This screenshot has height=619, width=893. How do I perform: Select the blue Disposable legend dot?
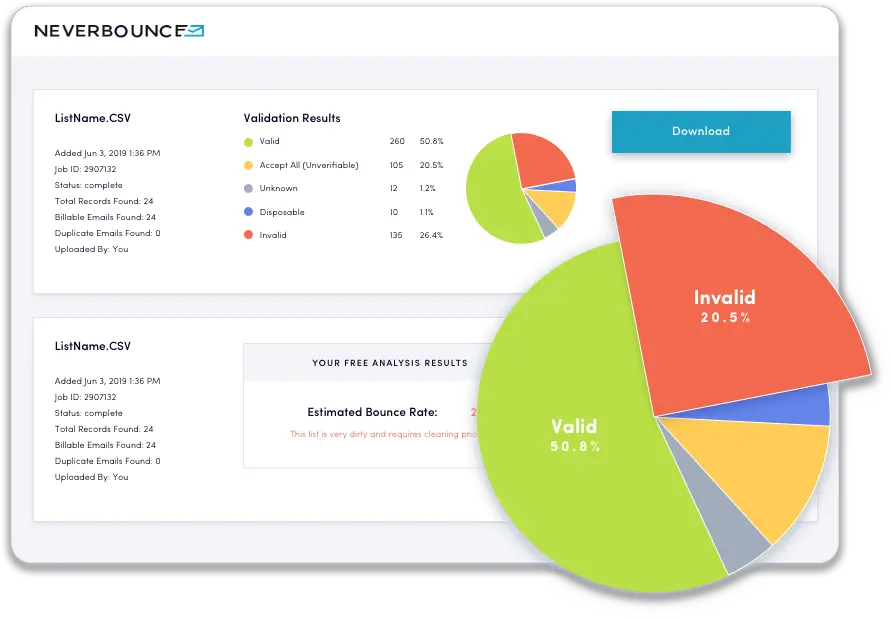[248, 212]
